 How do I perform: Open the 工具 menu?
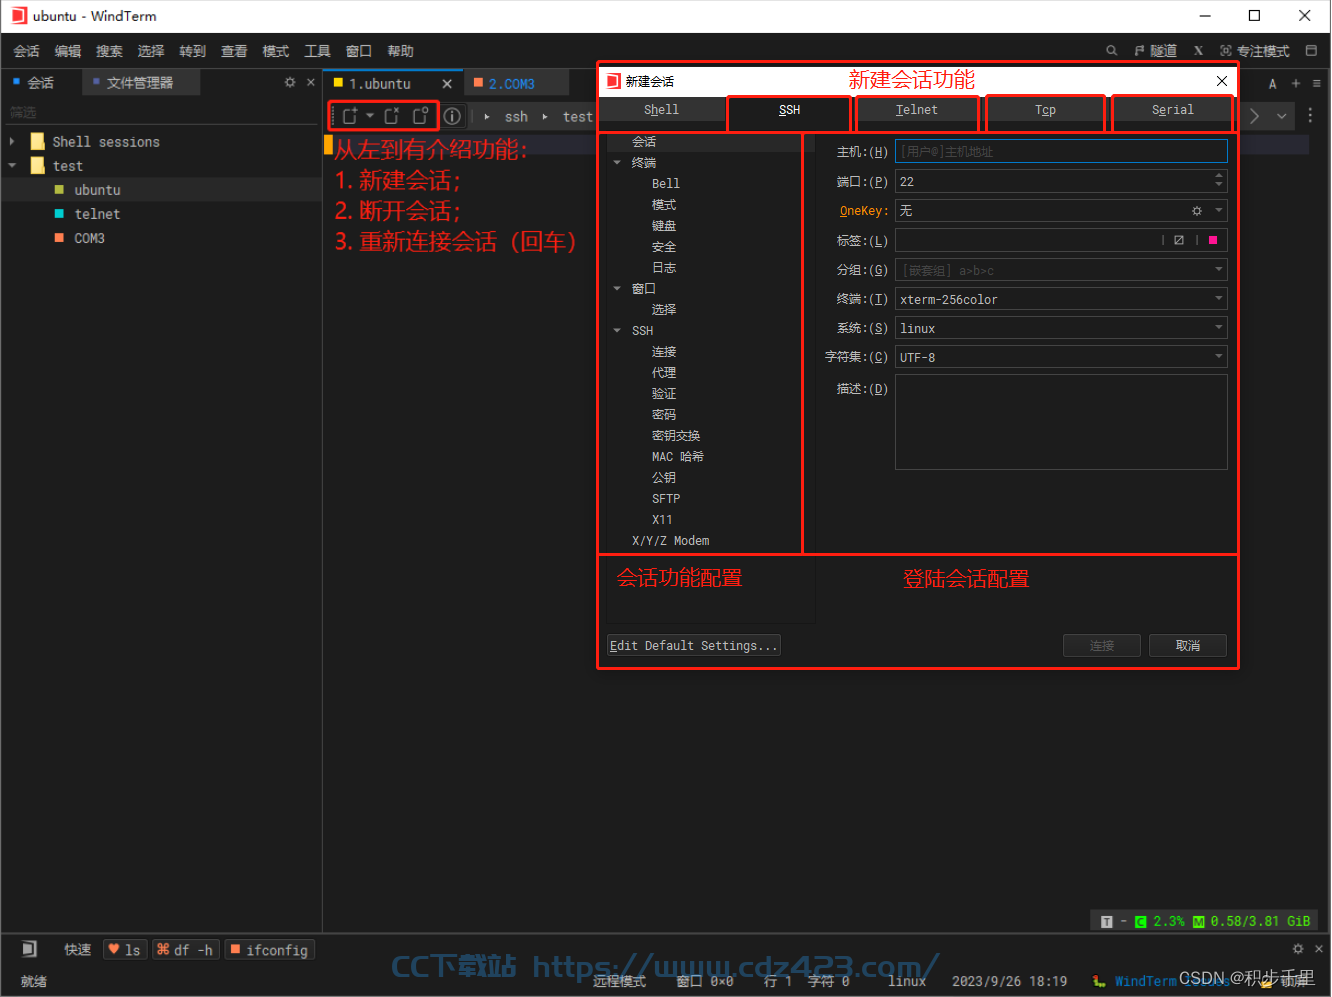(317, 51)
